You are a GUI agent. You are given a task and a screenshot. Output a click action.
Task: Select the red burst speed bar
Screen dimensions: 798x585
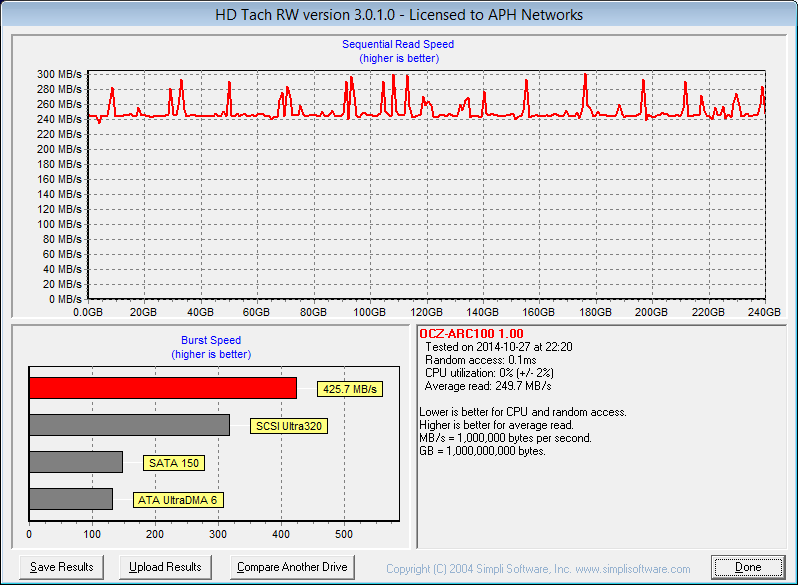pyautogui.click(x=163, y=387)
